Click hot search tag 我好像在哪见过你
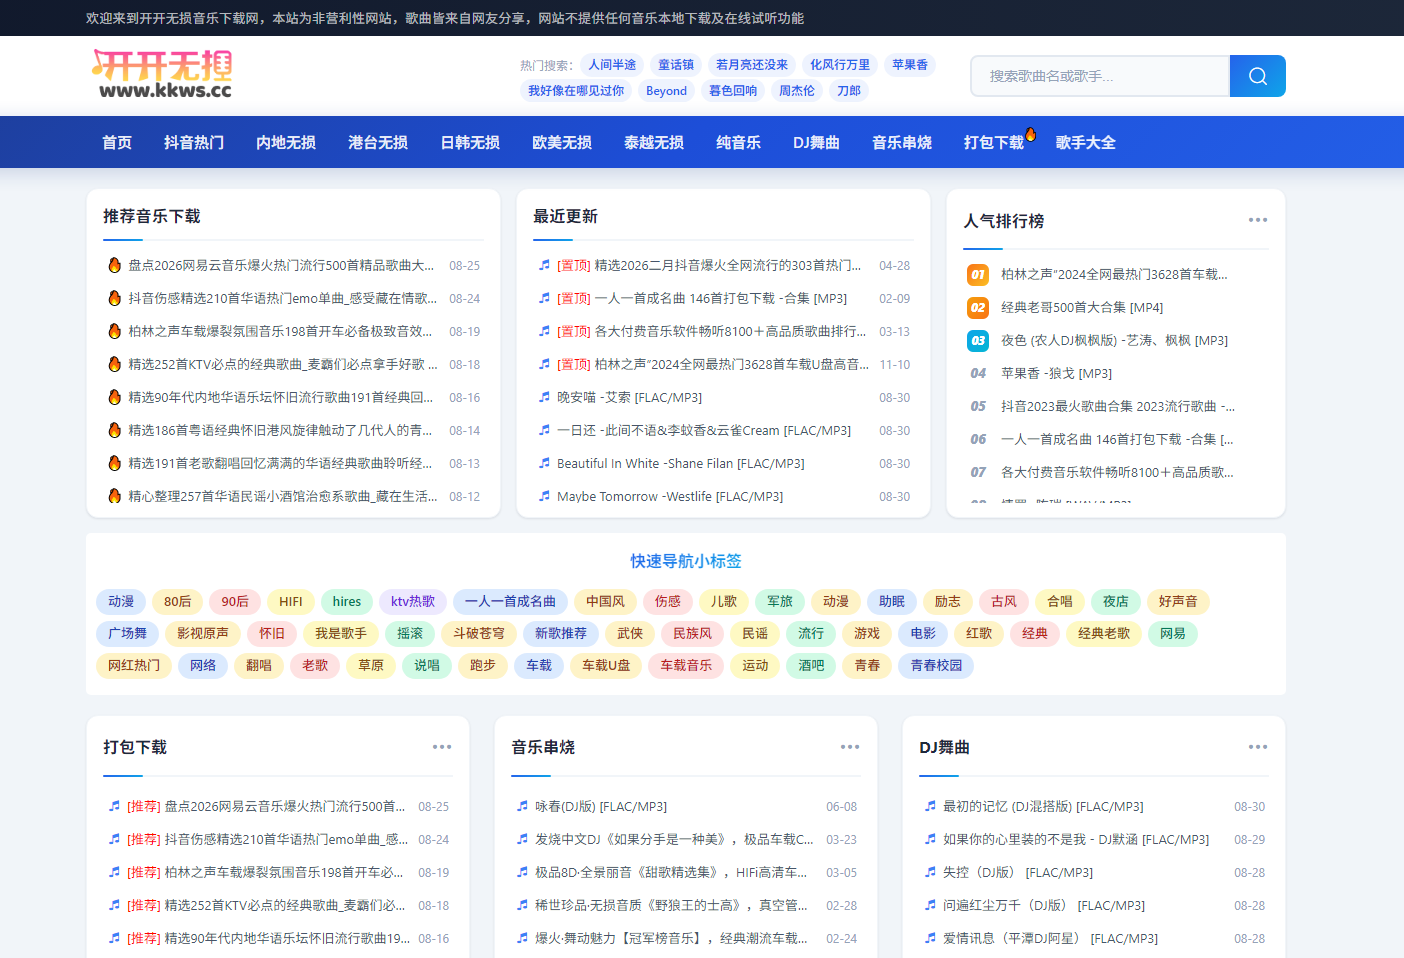This screenshot has width=1404, height=958. (x=576, y=91)
